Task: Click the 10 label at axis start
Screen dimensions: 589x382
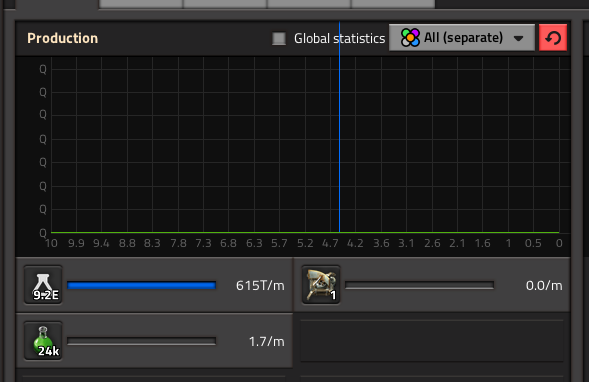Action: [51, 243]
